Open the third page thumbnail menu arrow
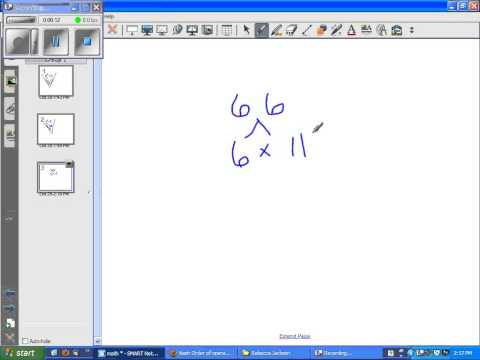This screenshot has width=480, height=360. 69,164
